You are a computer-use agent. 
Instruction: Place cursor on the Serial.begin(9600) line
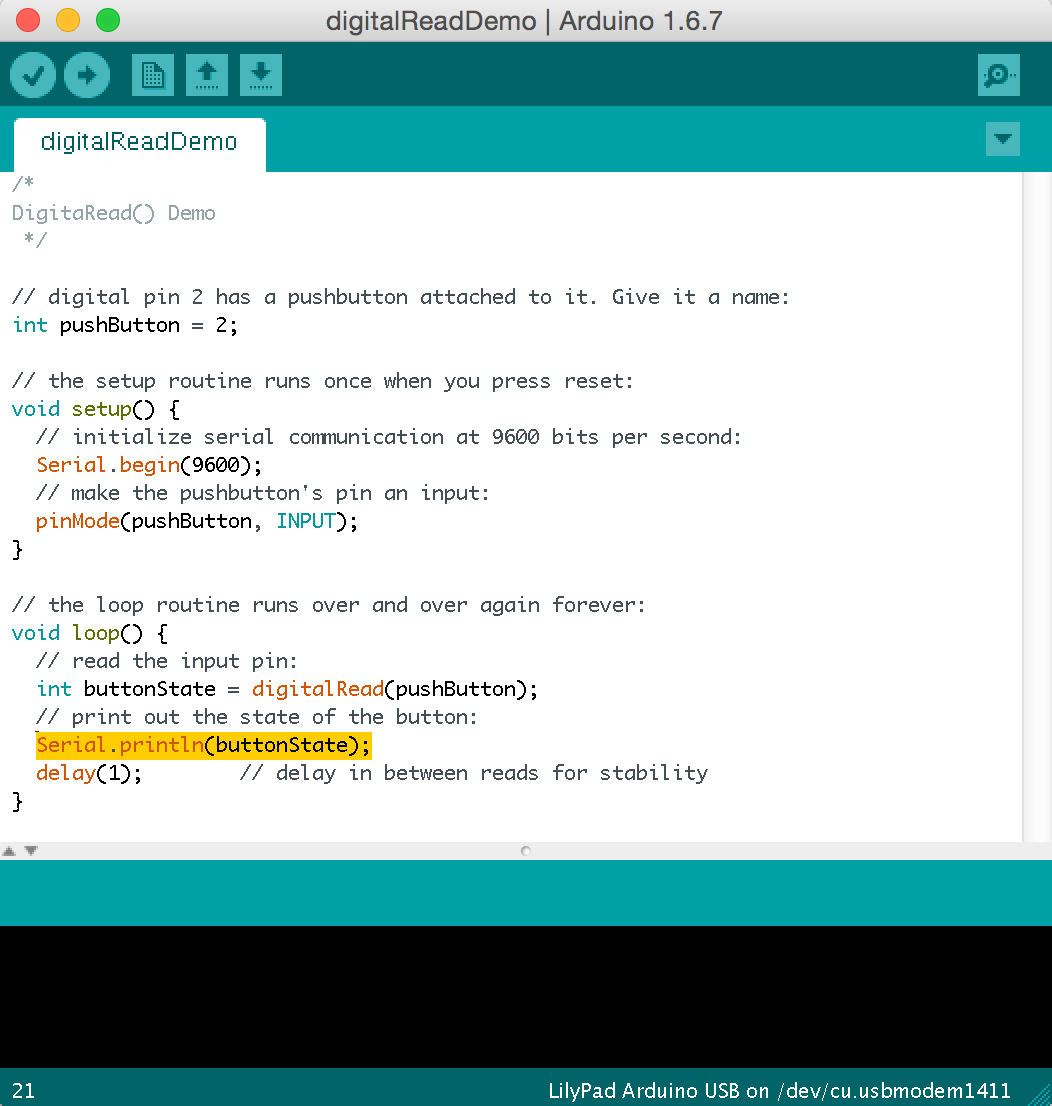tap(149, 465)
